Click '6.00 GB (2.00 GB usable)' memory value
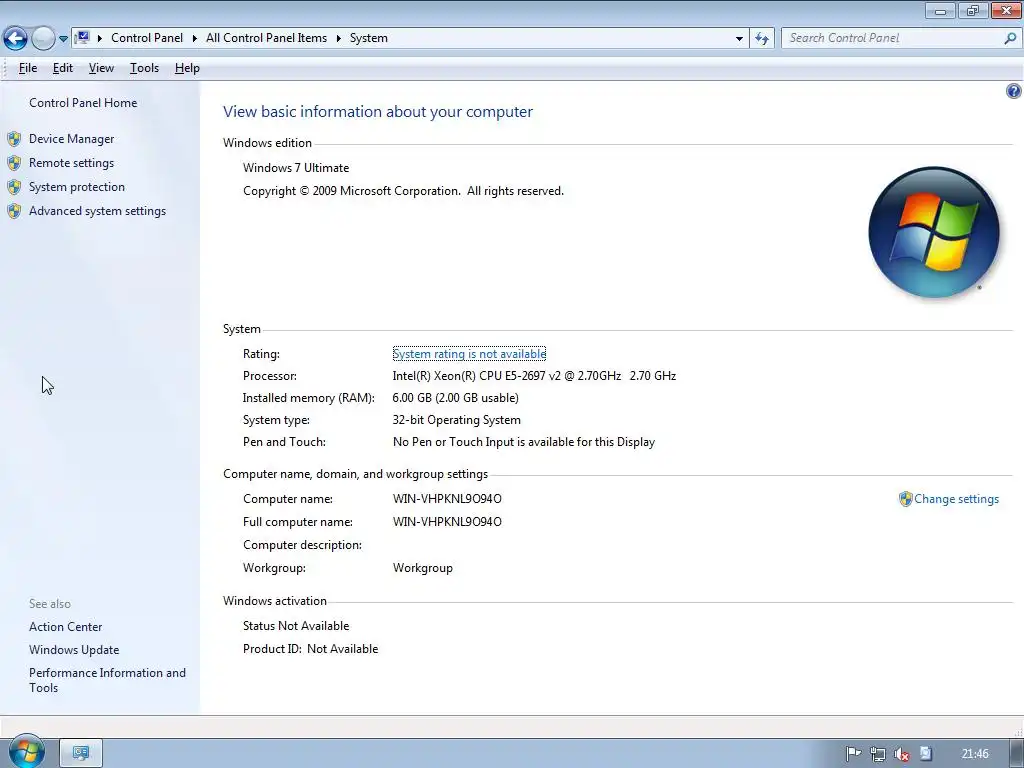This screenshot has height=768, width=1024. click(455, 398)
